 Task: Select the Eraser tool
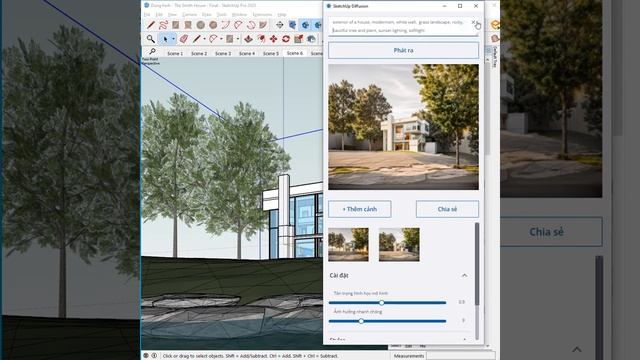click(184, 39)
